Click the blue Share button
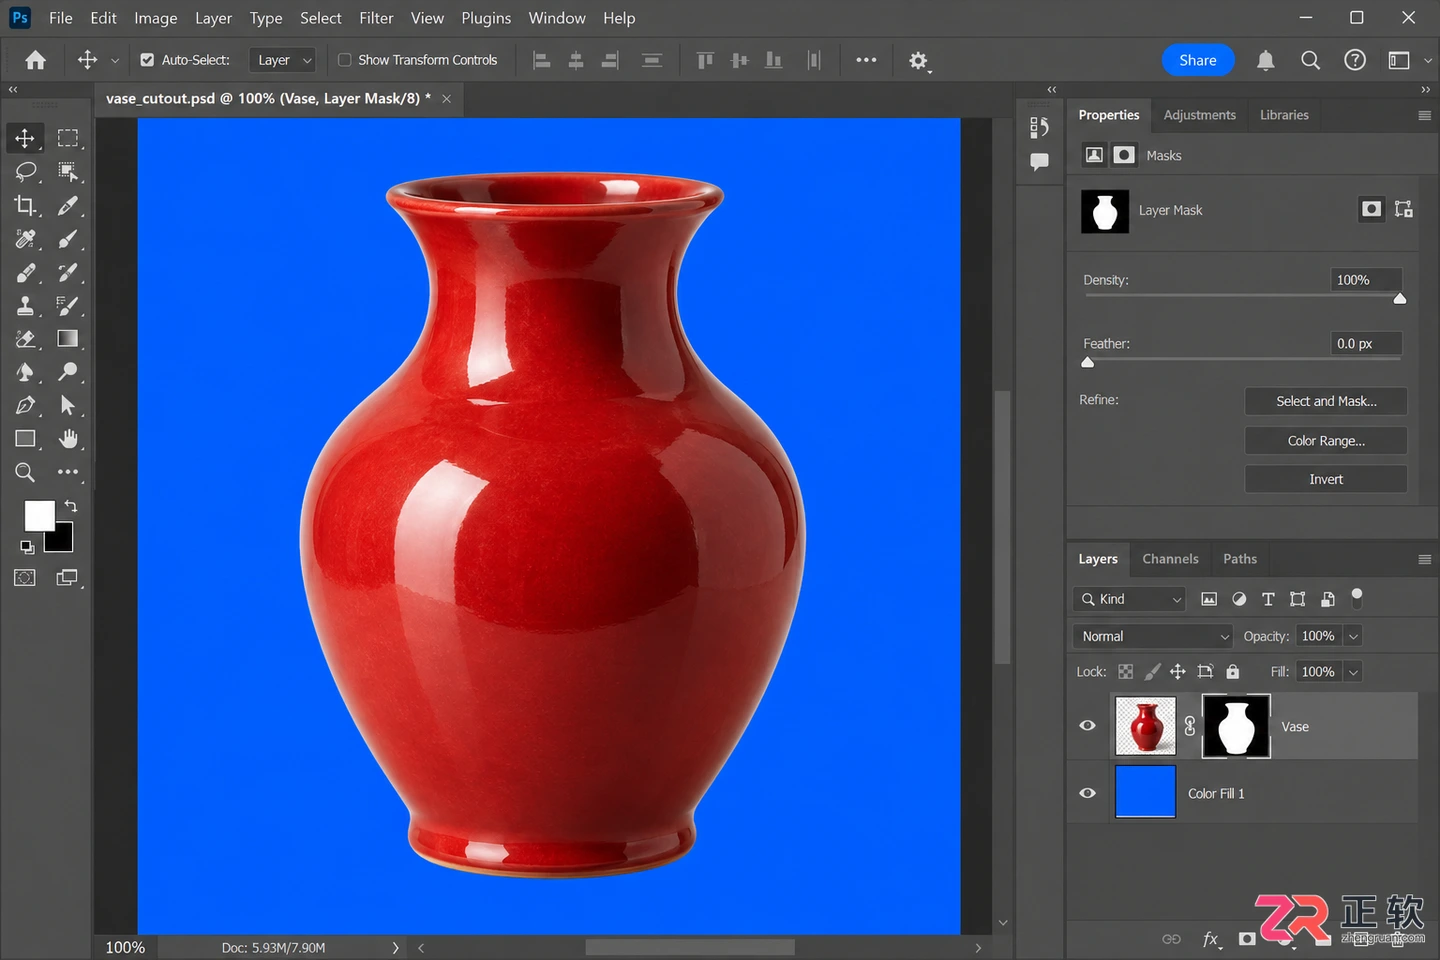Image resolution: width=1440 pixels, height=960 pixels. (1198, 60)
